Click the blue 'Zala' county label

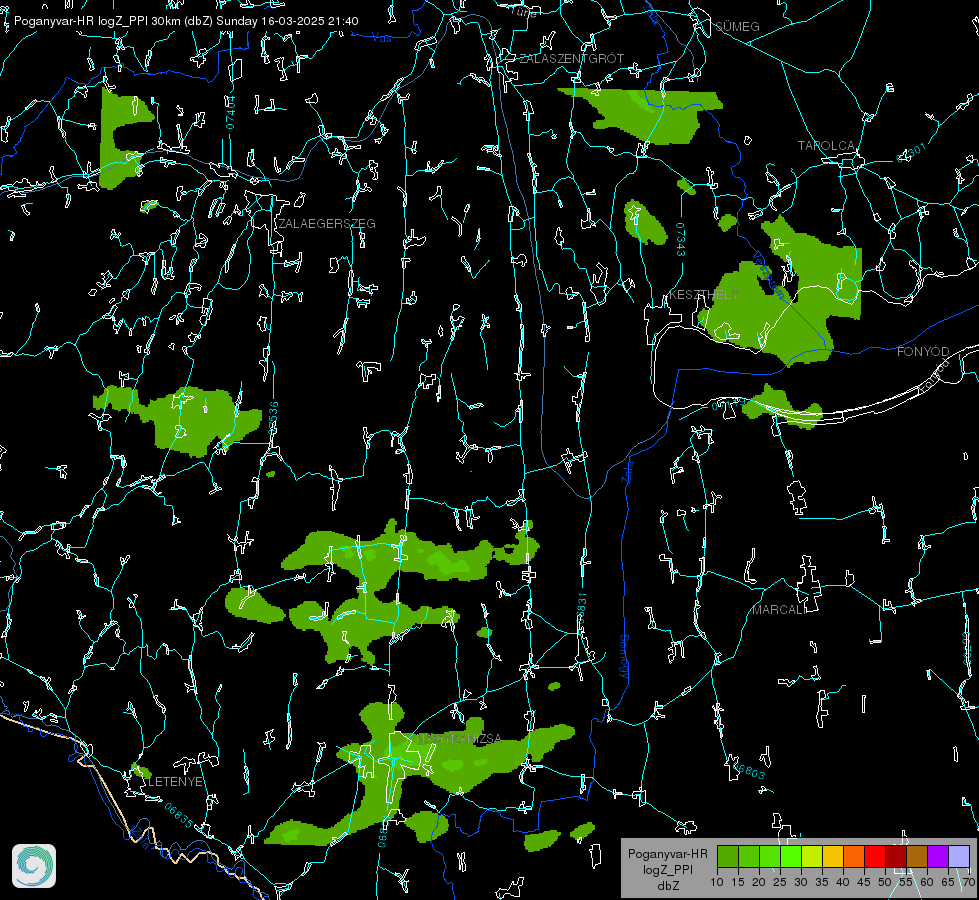[x=627, y=470]
